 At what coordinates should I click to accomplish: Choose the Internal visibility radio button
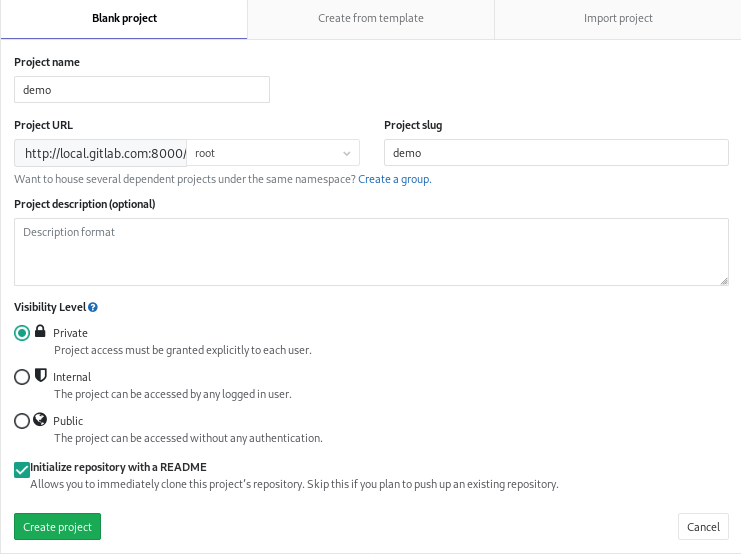tap(22, 377)
